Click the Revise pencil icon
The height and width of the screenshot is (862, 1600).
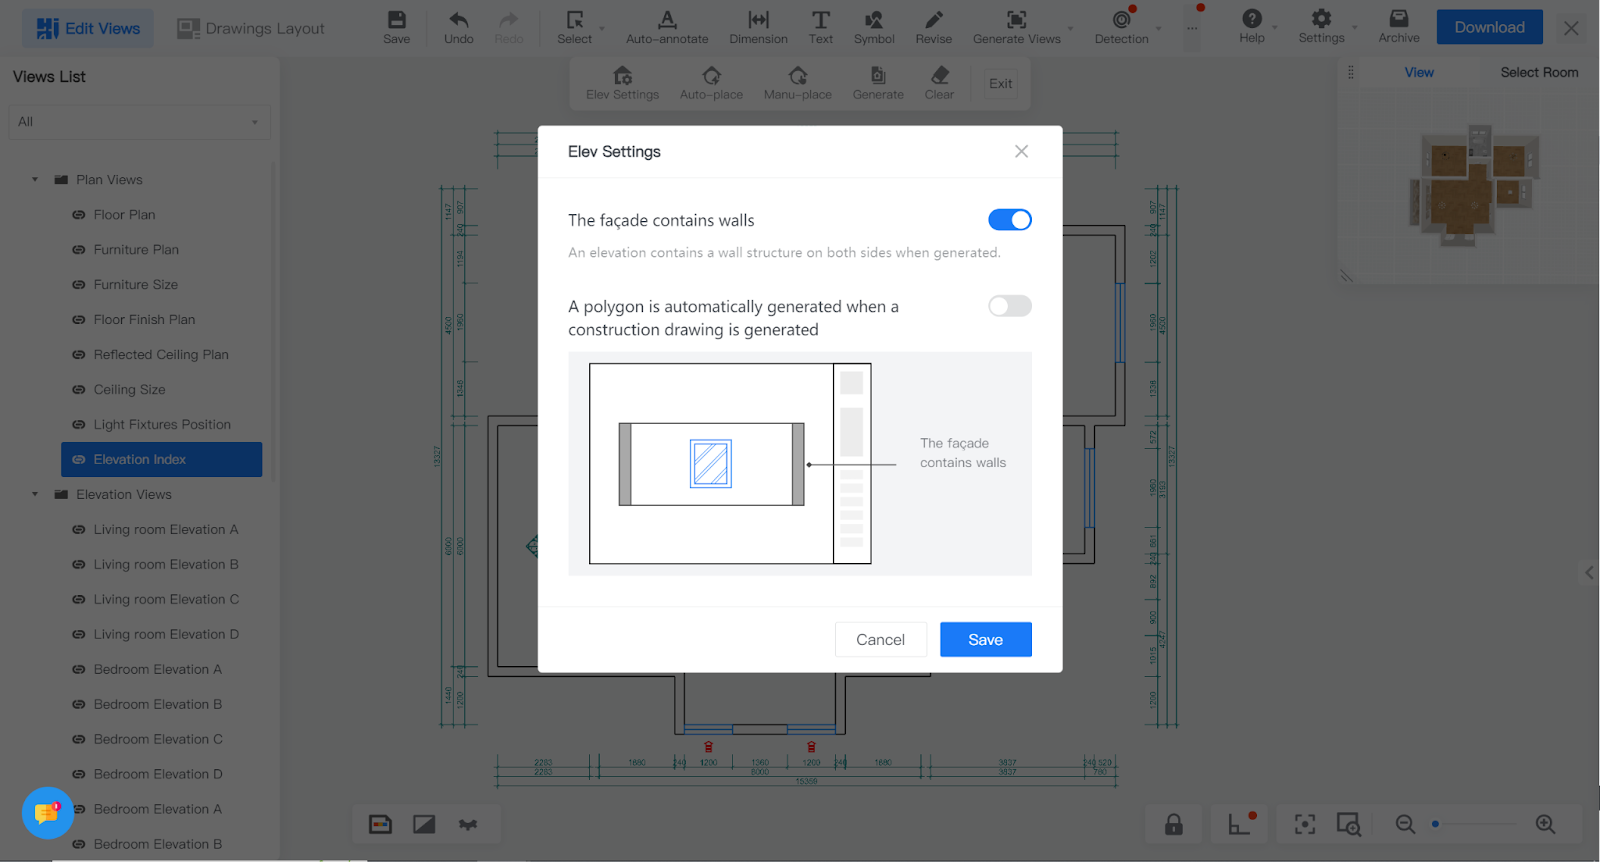(933, 21)
